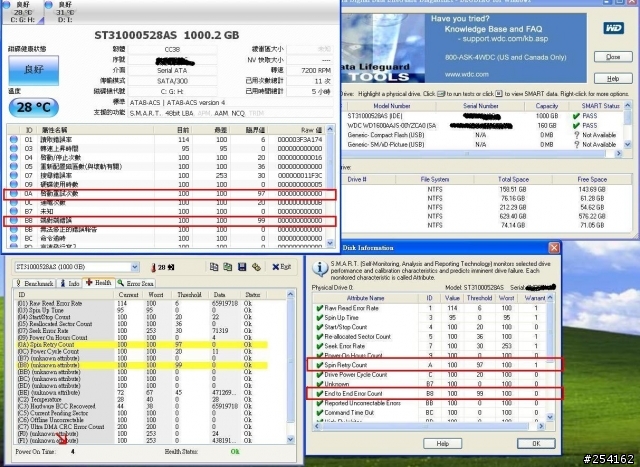Open support.wdc.com/kb.asp link in WD banner
Viewport: 640px width, 467px height.
[x=505, y=39]
